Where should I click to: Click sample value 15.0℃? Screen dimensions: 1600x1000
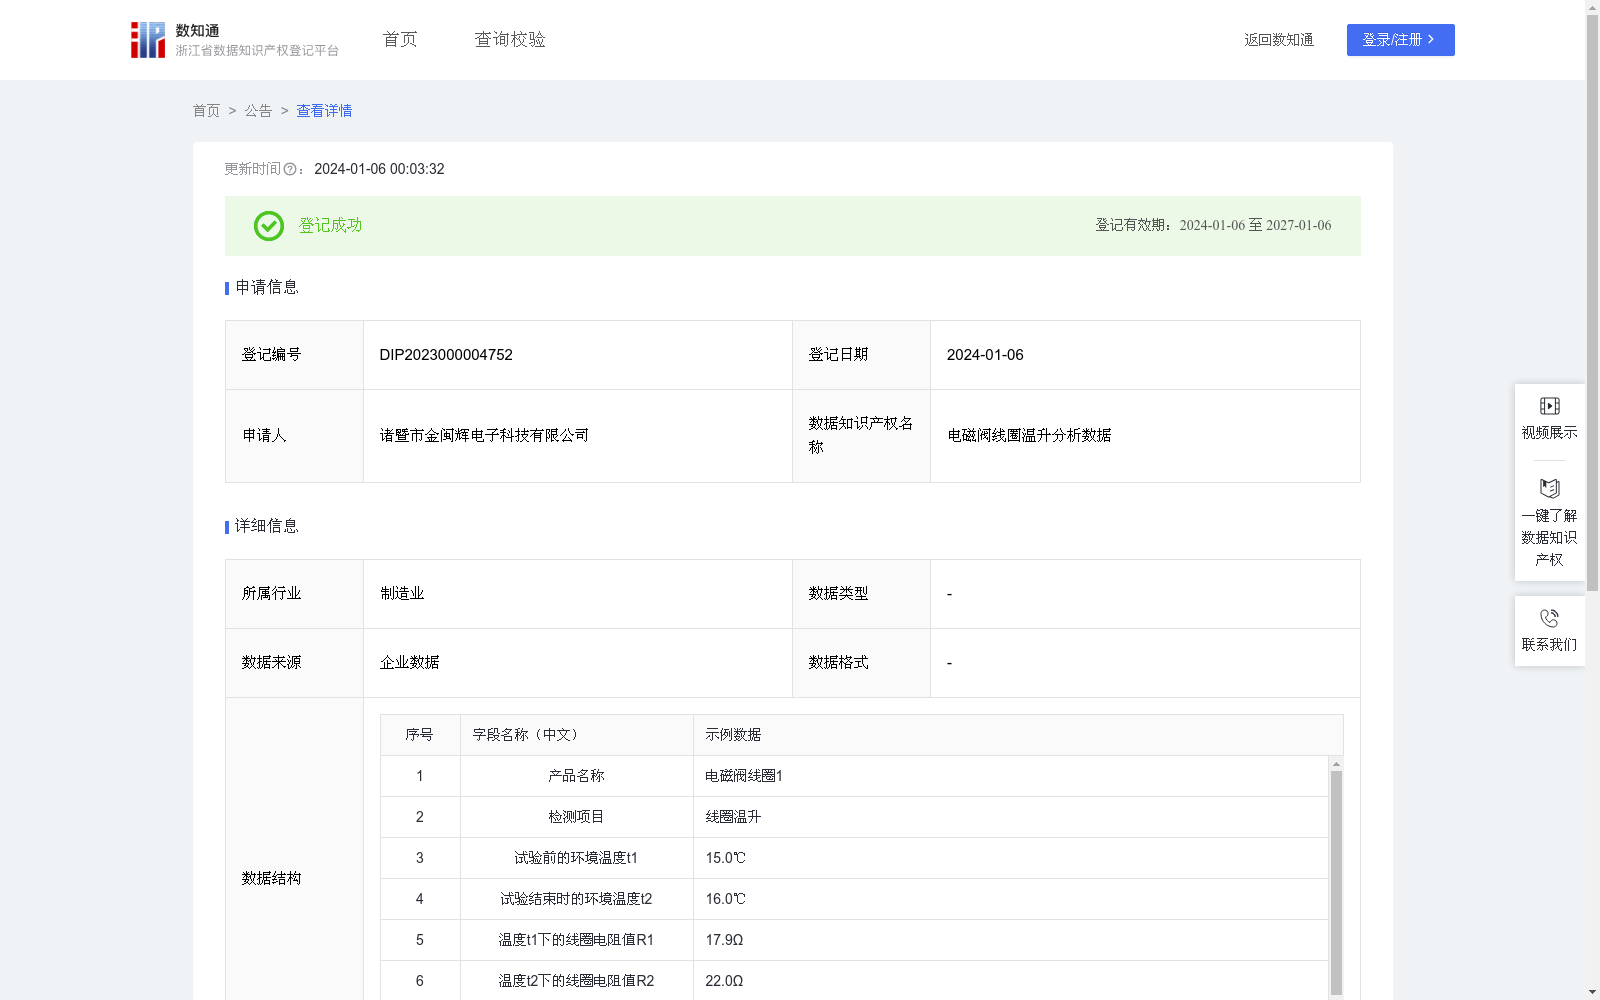point(726,858)
